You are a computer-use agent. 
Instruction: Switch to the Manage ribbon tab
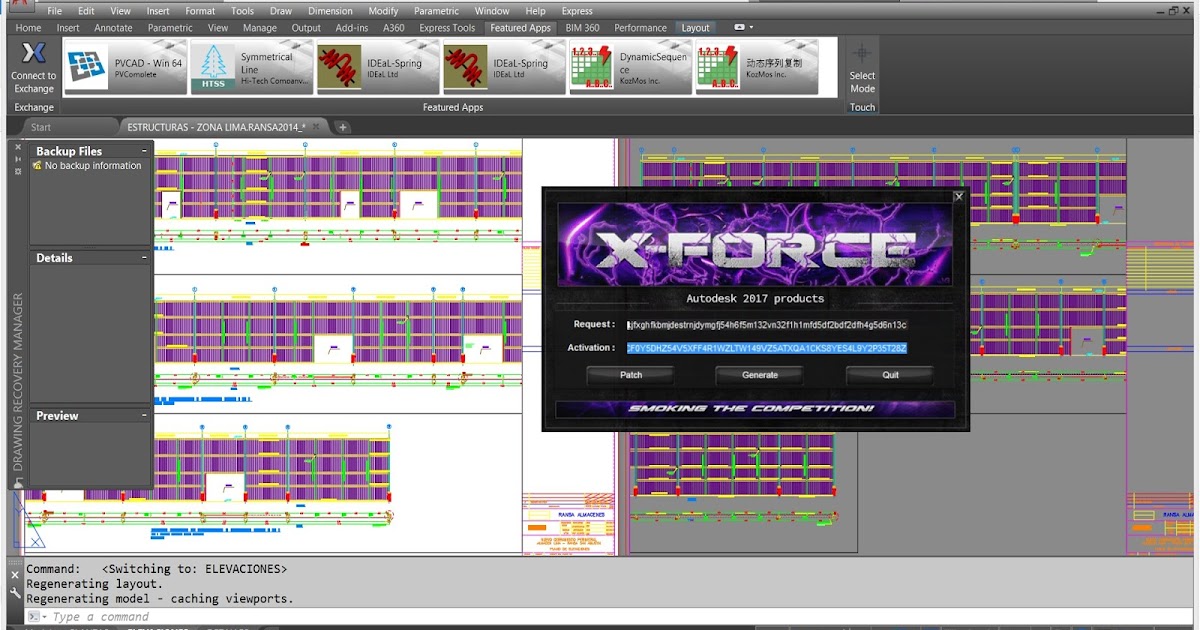(x=260, y=28)
